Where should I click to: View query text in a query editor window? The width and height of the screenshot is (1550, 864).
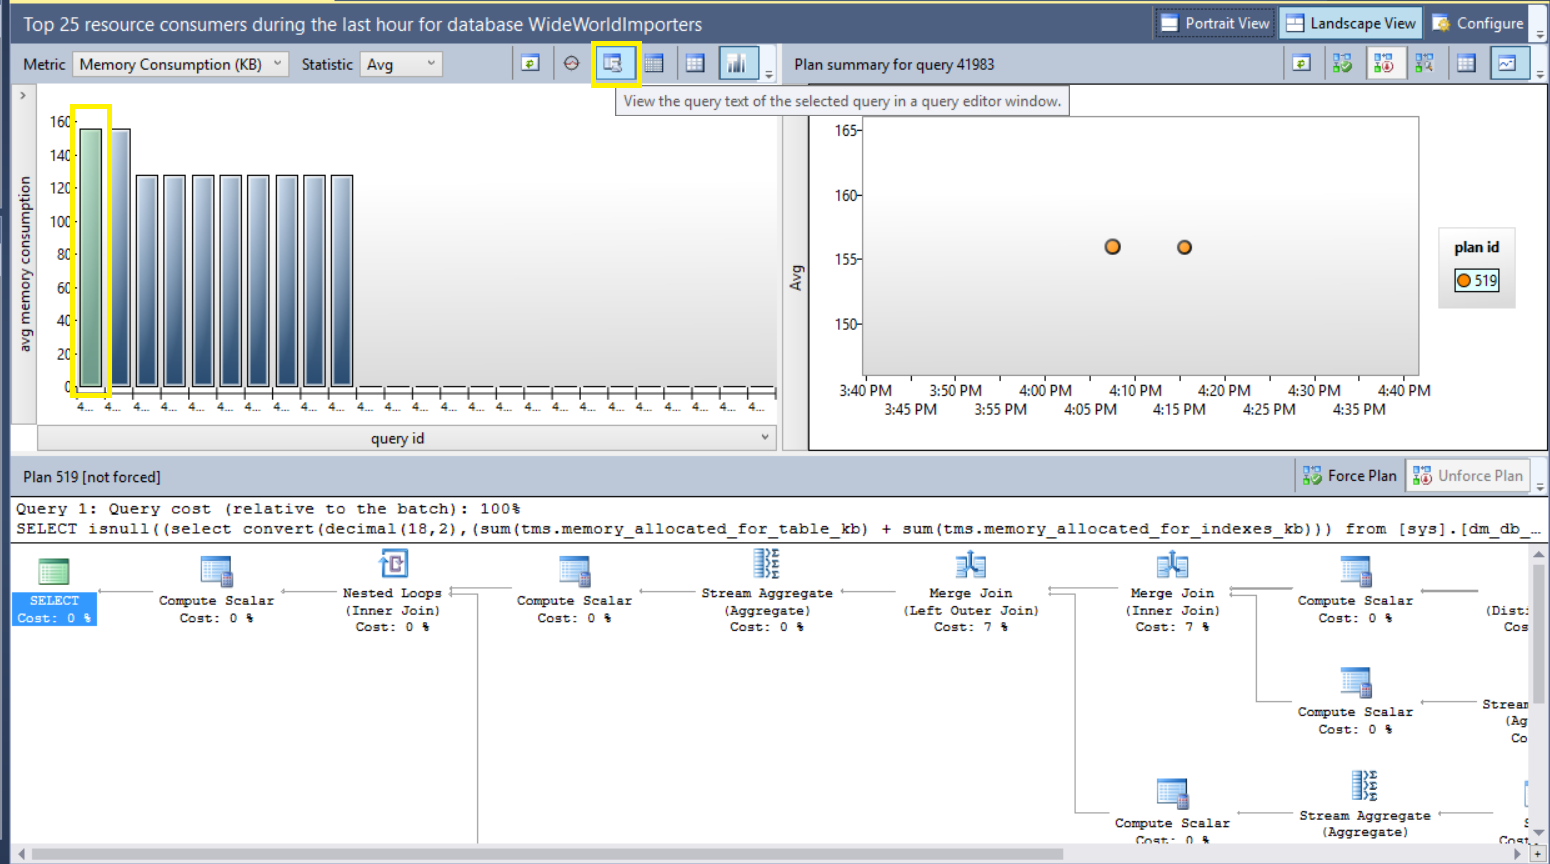(x=613, y=64)
